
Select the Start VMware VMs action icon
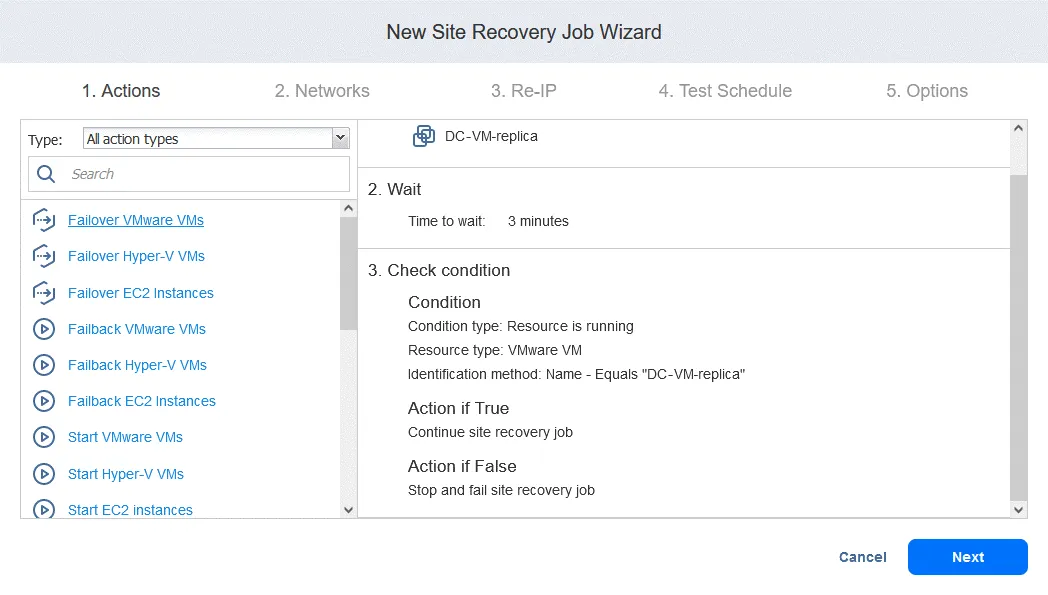(44, 437)
